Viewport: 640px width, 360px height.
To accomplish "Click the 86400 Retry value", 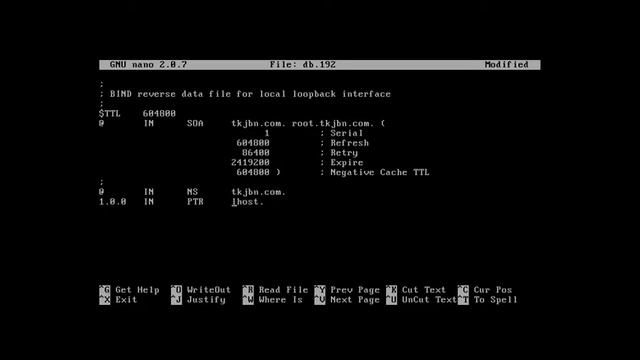I will tap(256, 153).
